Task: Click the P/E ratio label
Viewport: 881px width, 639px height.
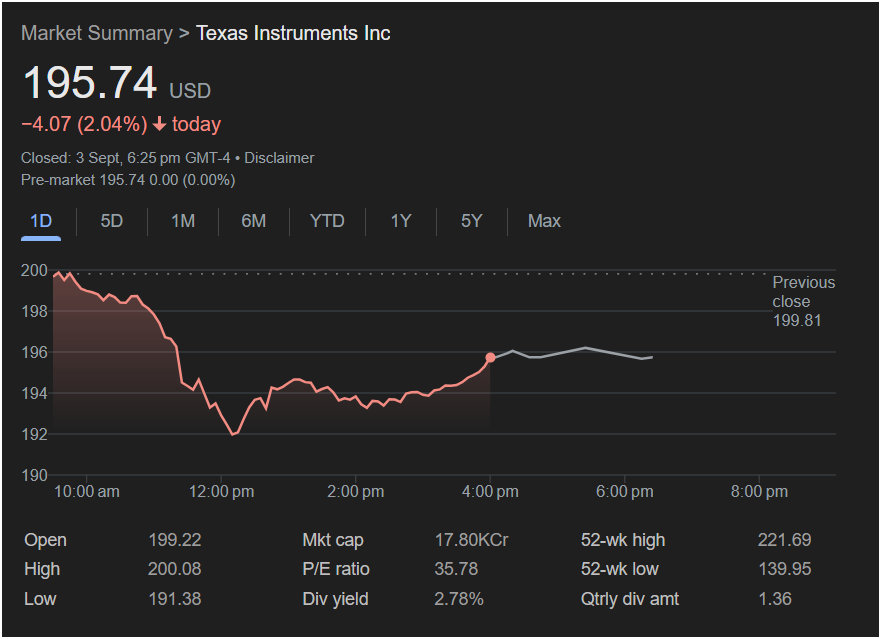Action: (336, 569)
